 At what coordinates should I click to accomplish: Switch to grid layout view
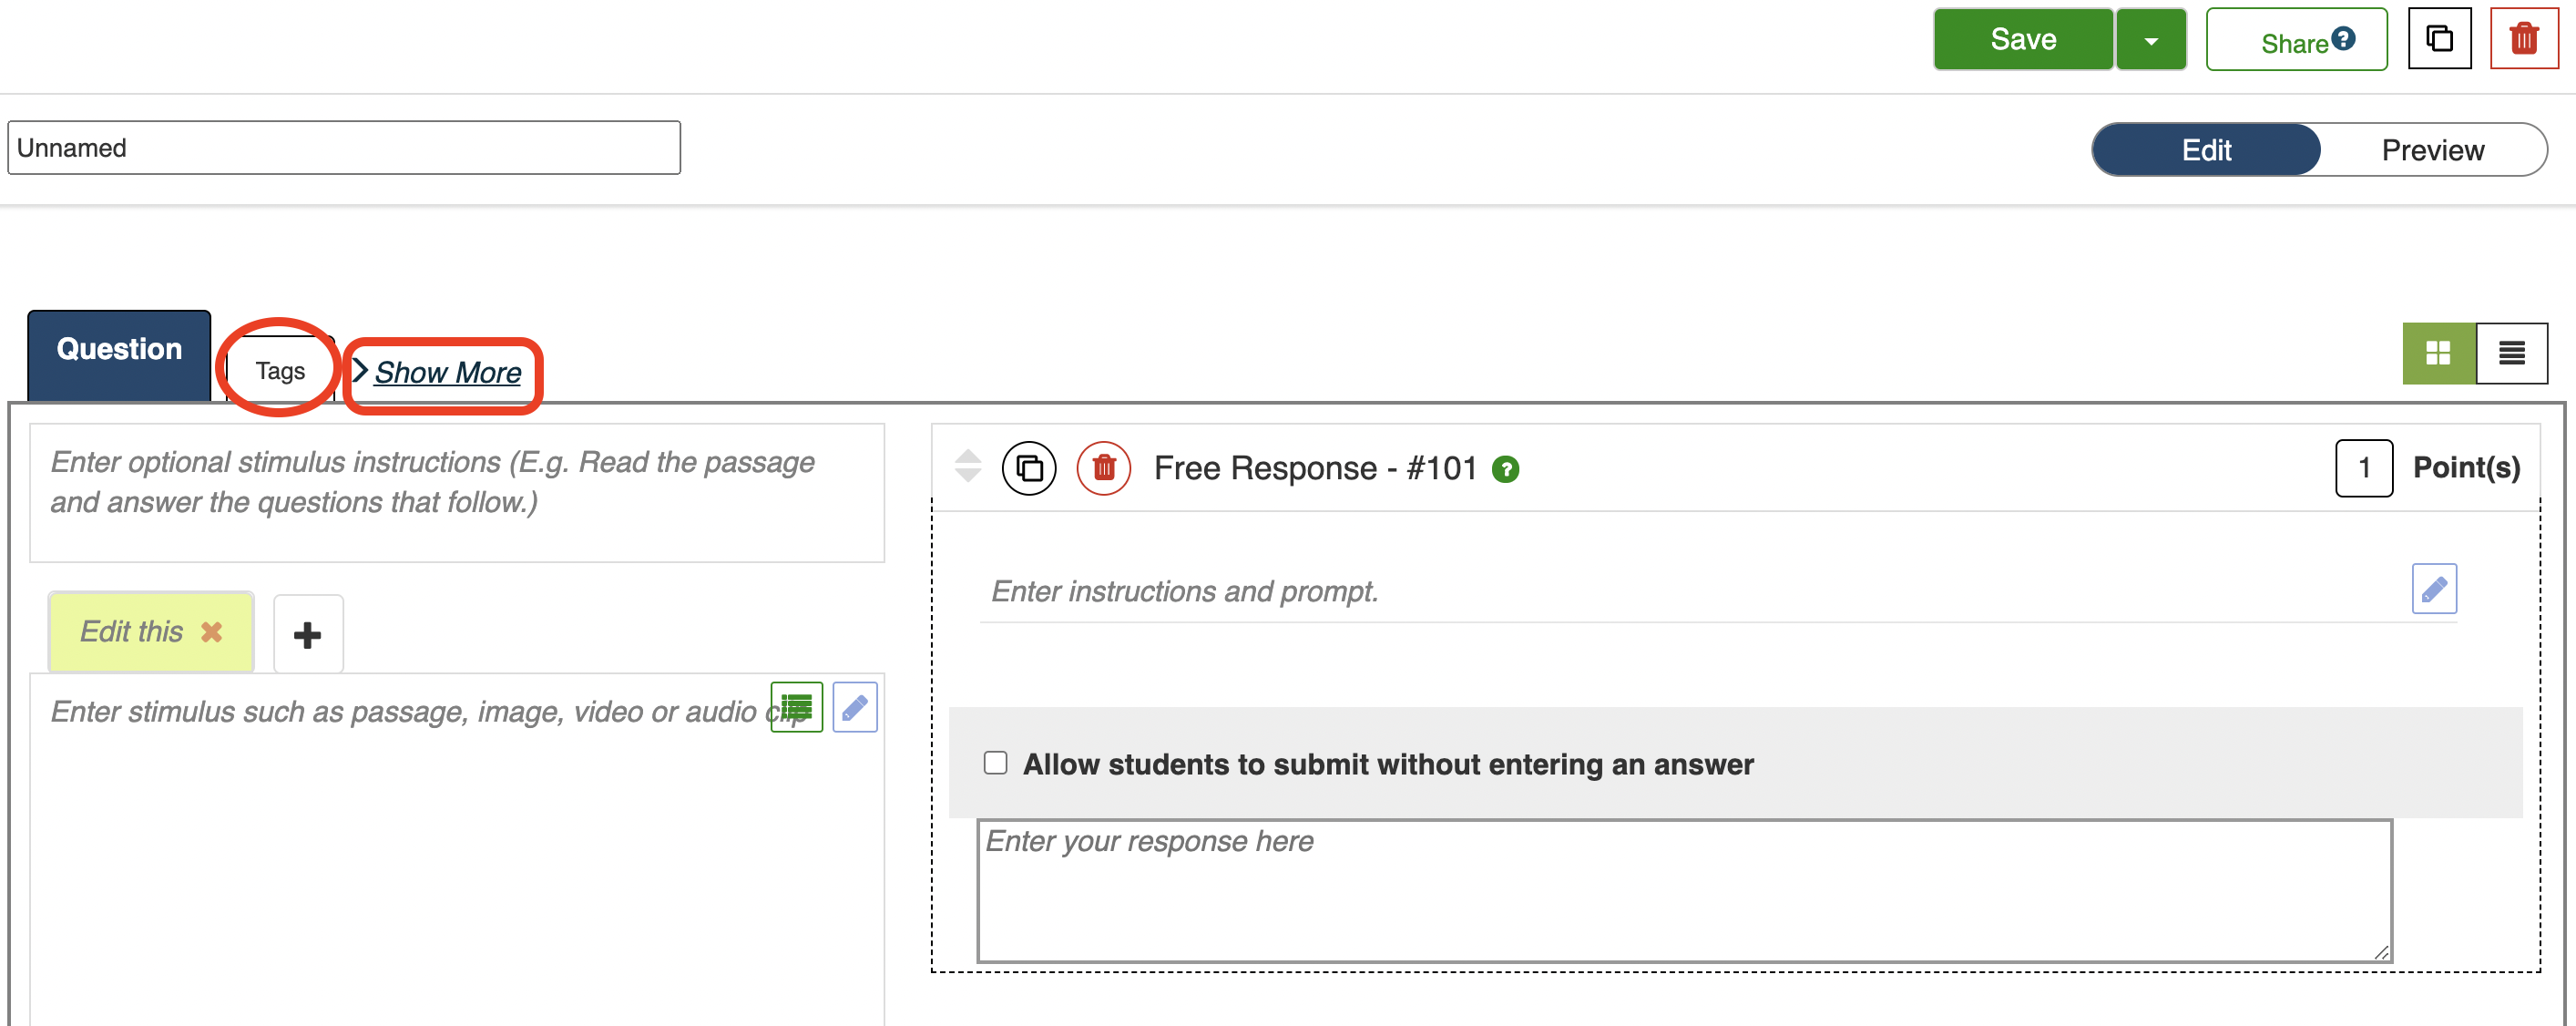pyautogui.click(x=2438, y=353)
